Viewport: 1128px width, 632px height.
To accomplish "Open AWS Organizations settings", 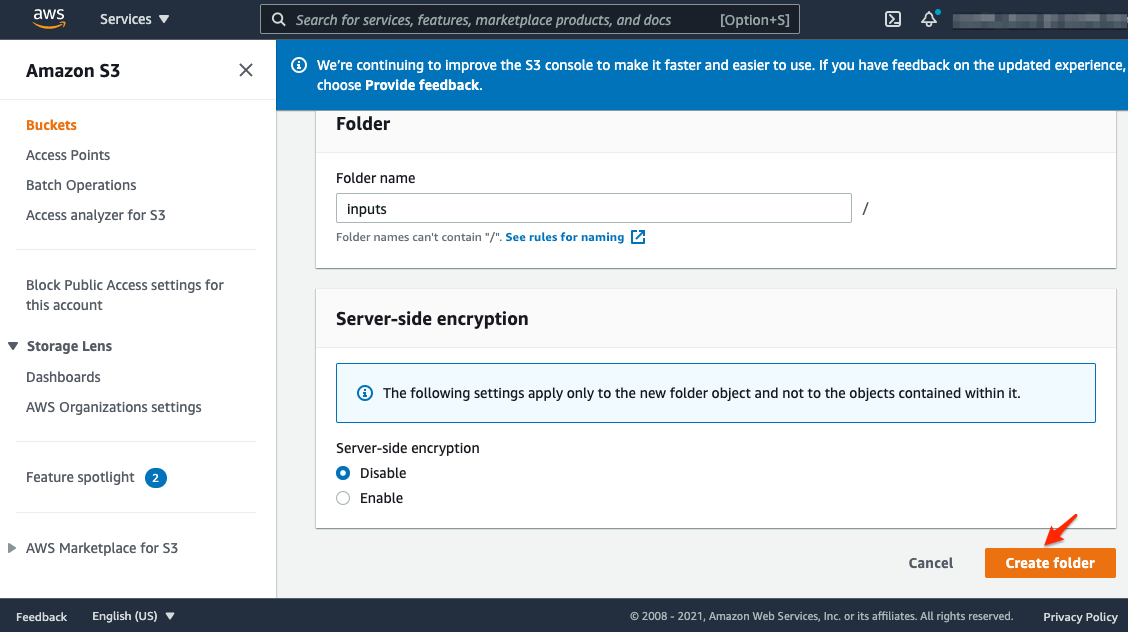I will [x=114, y=407].
